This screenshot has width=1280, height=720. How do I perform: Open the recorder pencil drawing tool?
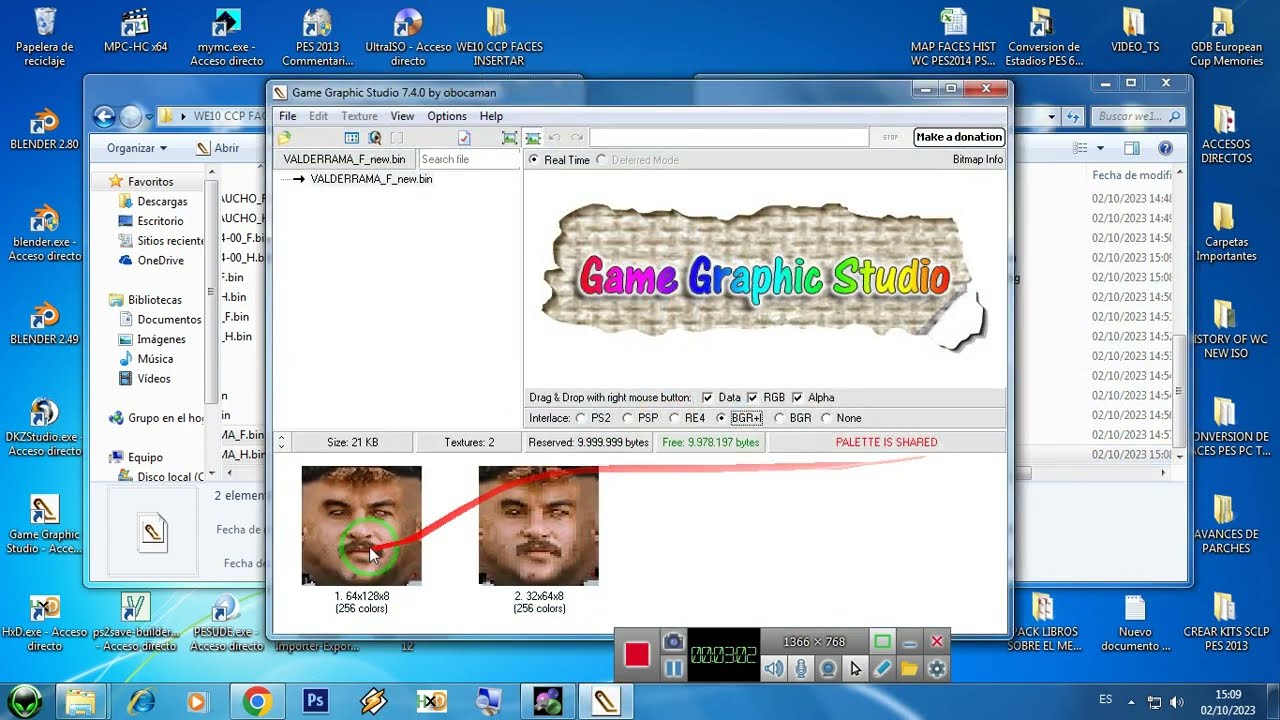click(x=882, y=669)
